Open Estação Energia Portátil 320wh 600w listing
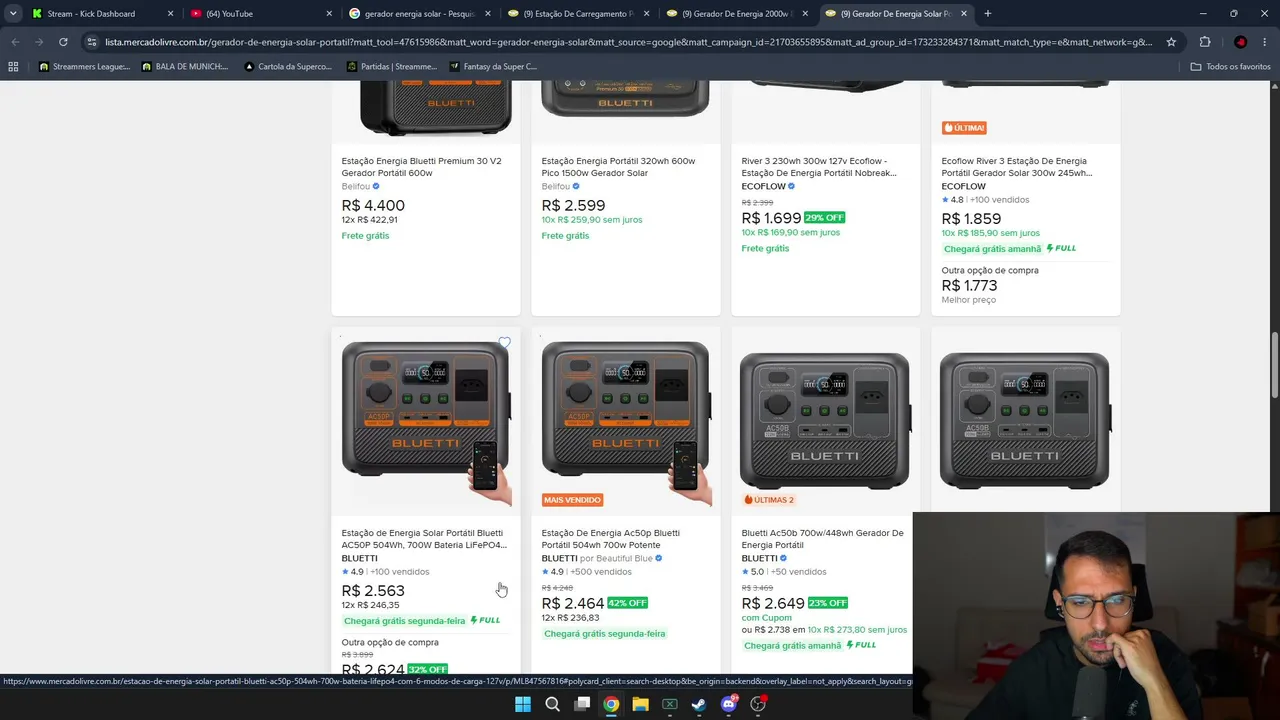 [x=618, y=167]
